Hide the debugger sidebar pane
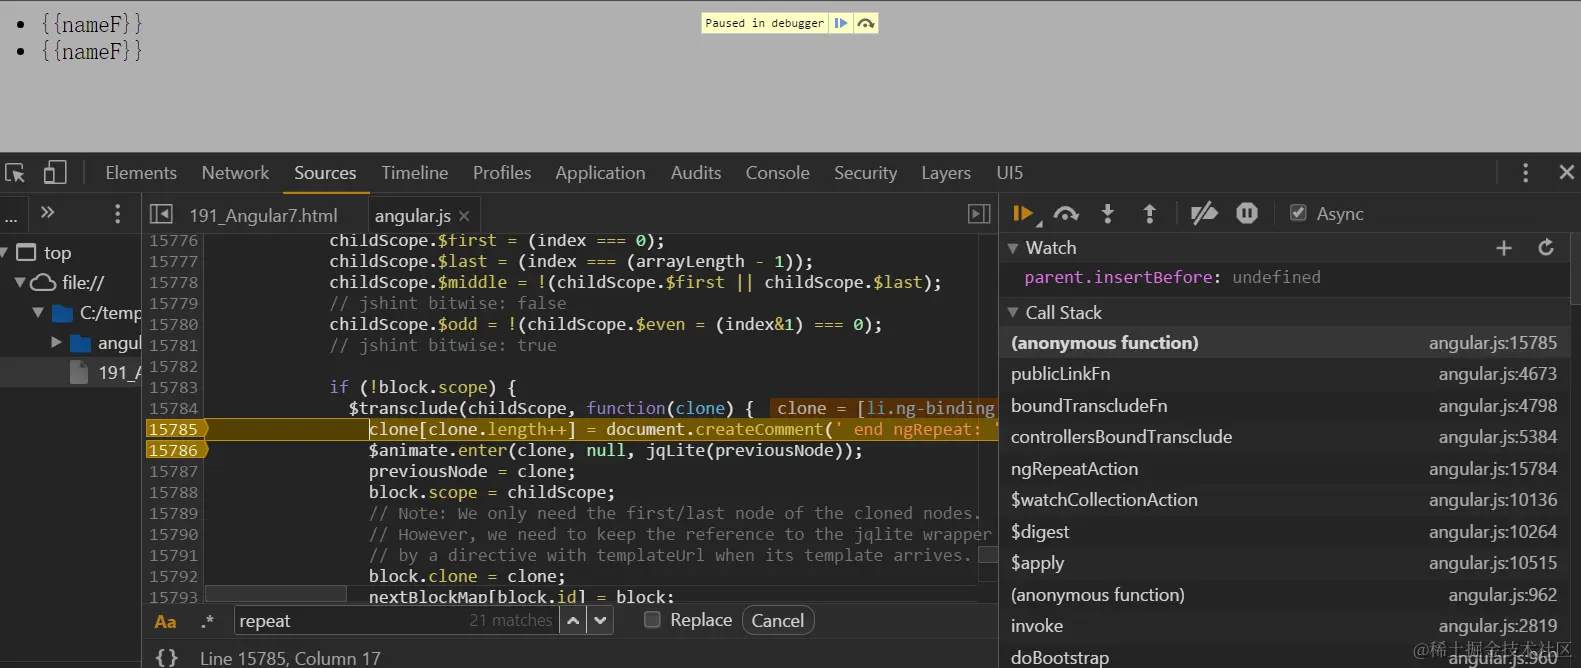This screenshot has width=1581, height=668. 979,214
